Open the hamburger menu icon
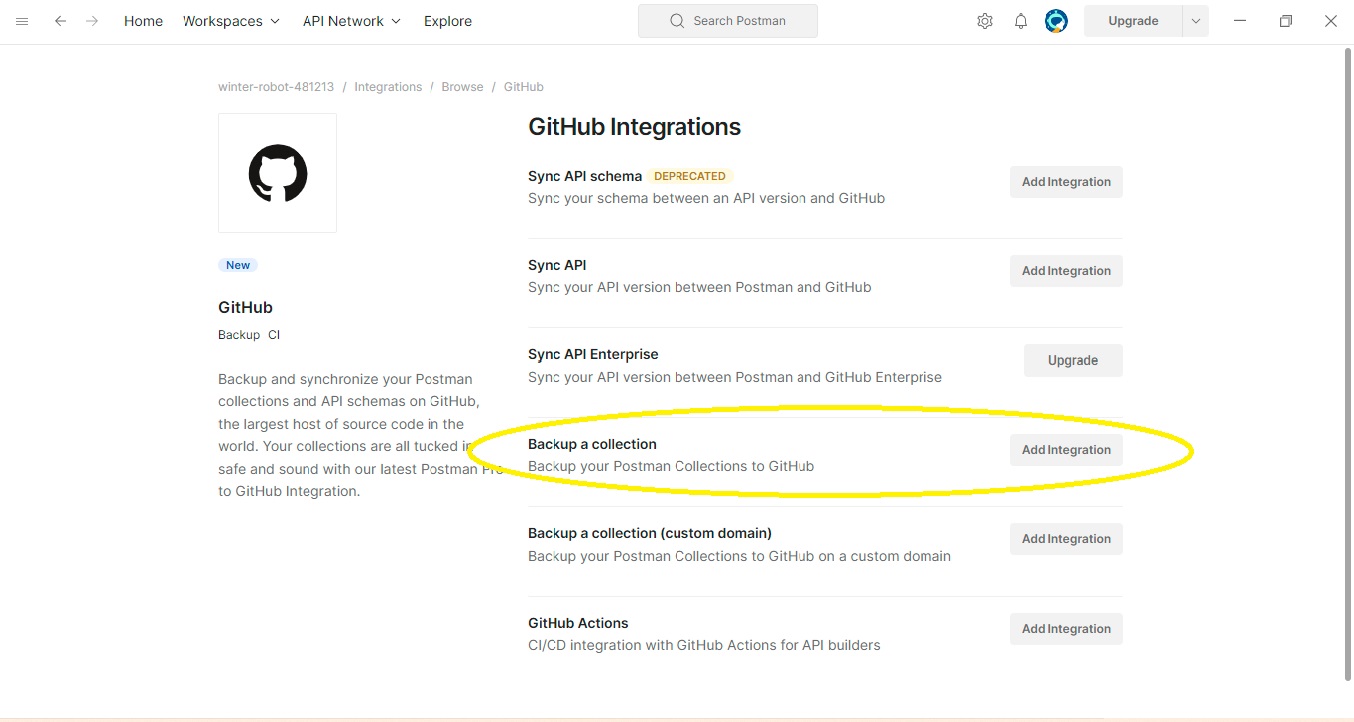Screen dimensions: 1354x722 tap(22, 21)
